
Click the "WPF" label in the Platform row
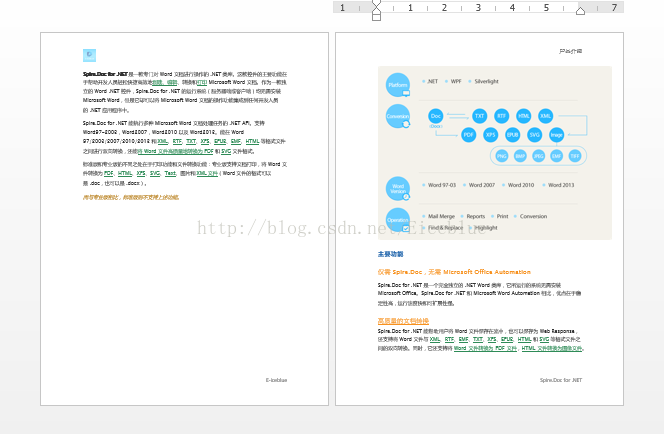tap(456, 81)
